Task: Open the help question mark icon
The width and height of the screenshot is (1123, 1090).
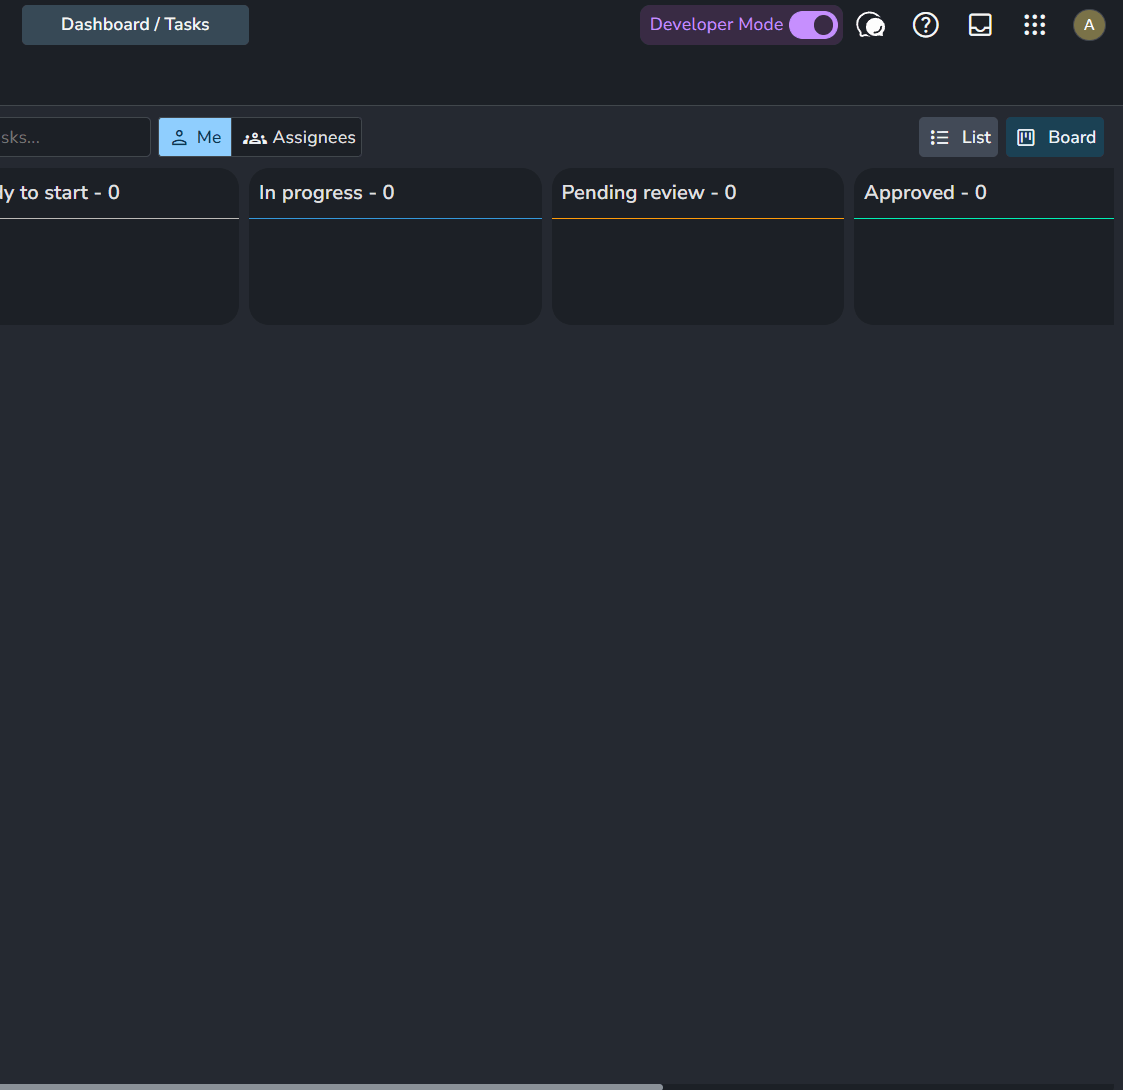Action: tap(925, 25)
